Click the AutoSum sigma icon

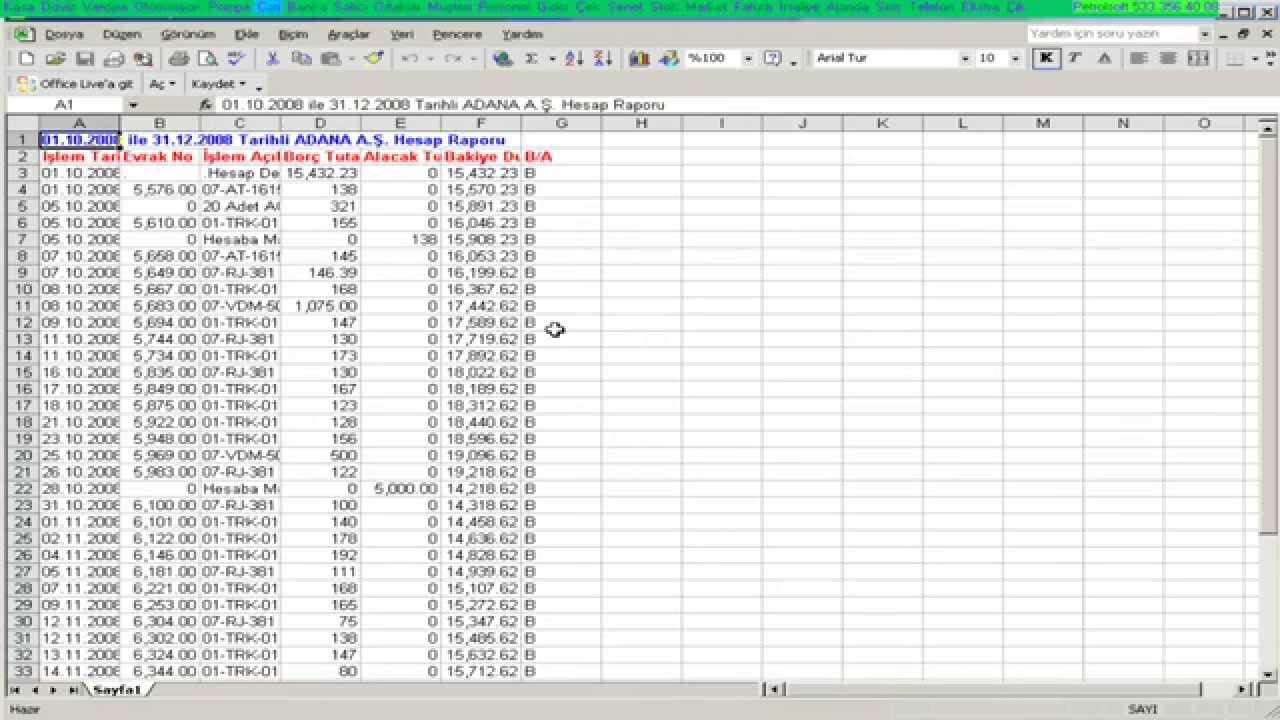click(532, 59)
